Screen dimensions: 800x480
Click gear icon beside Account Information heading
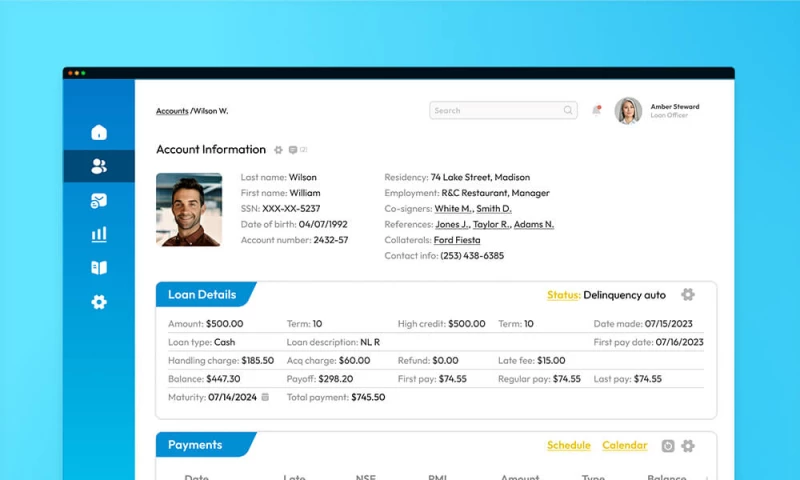(278, 150)
